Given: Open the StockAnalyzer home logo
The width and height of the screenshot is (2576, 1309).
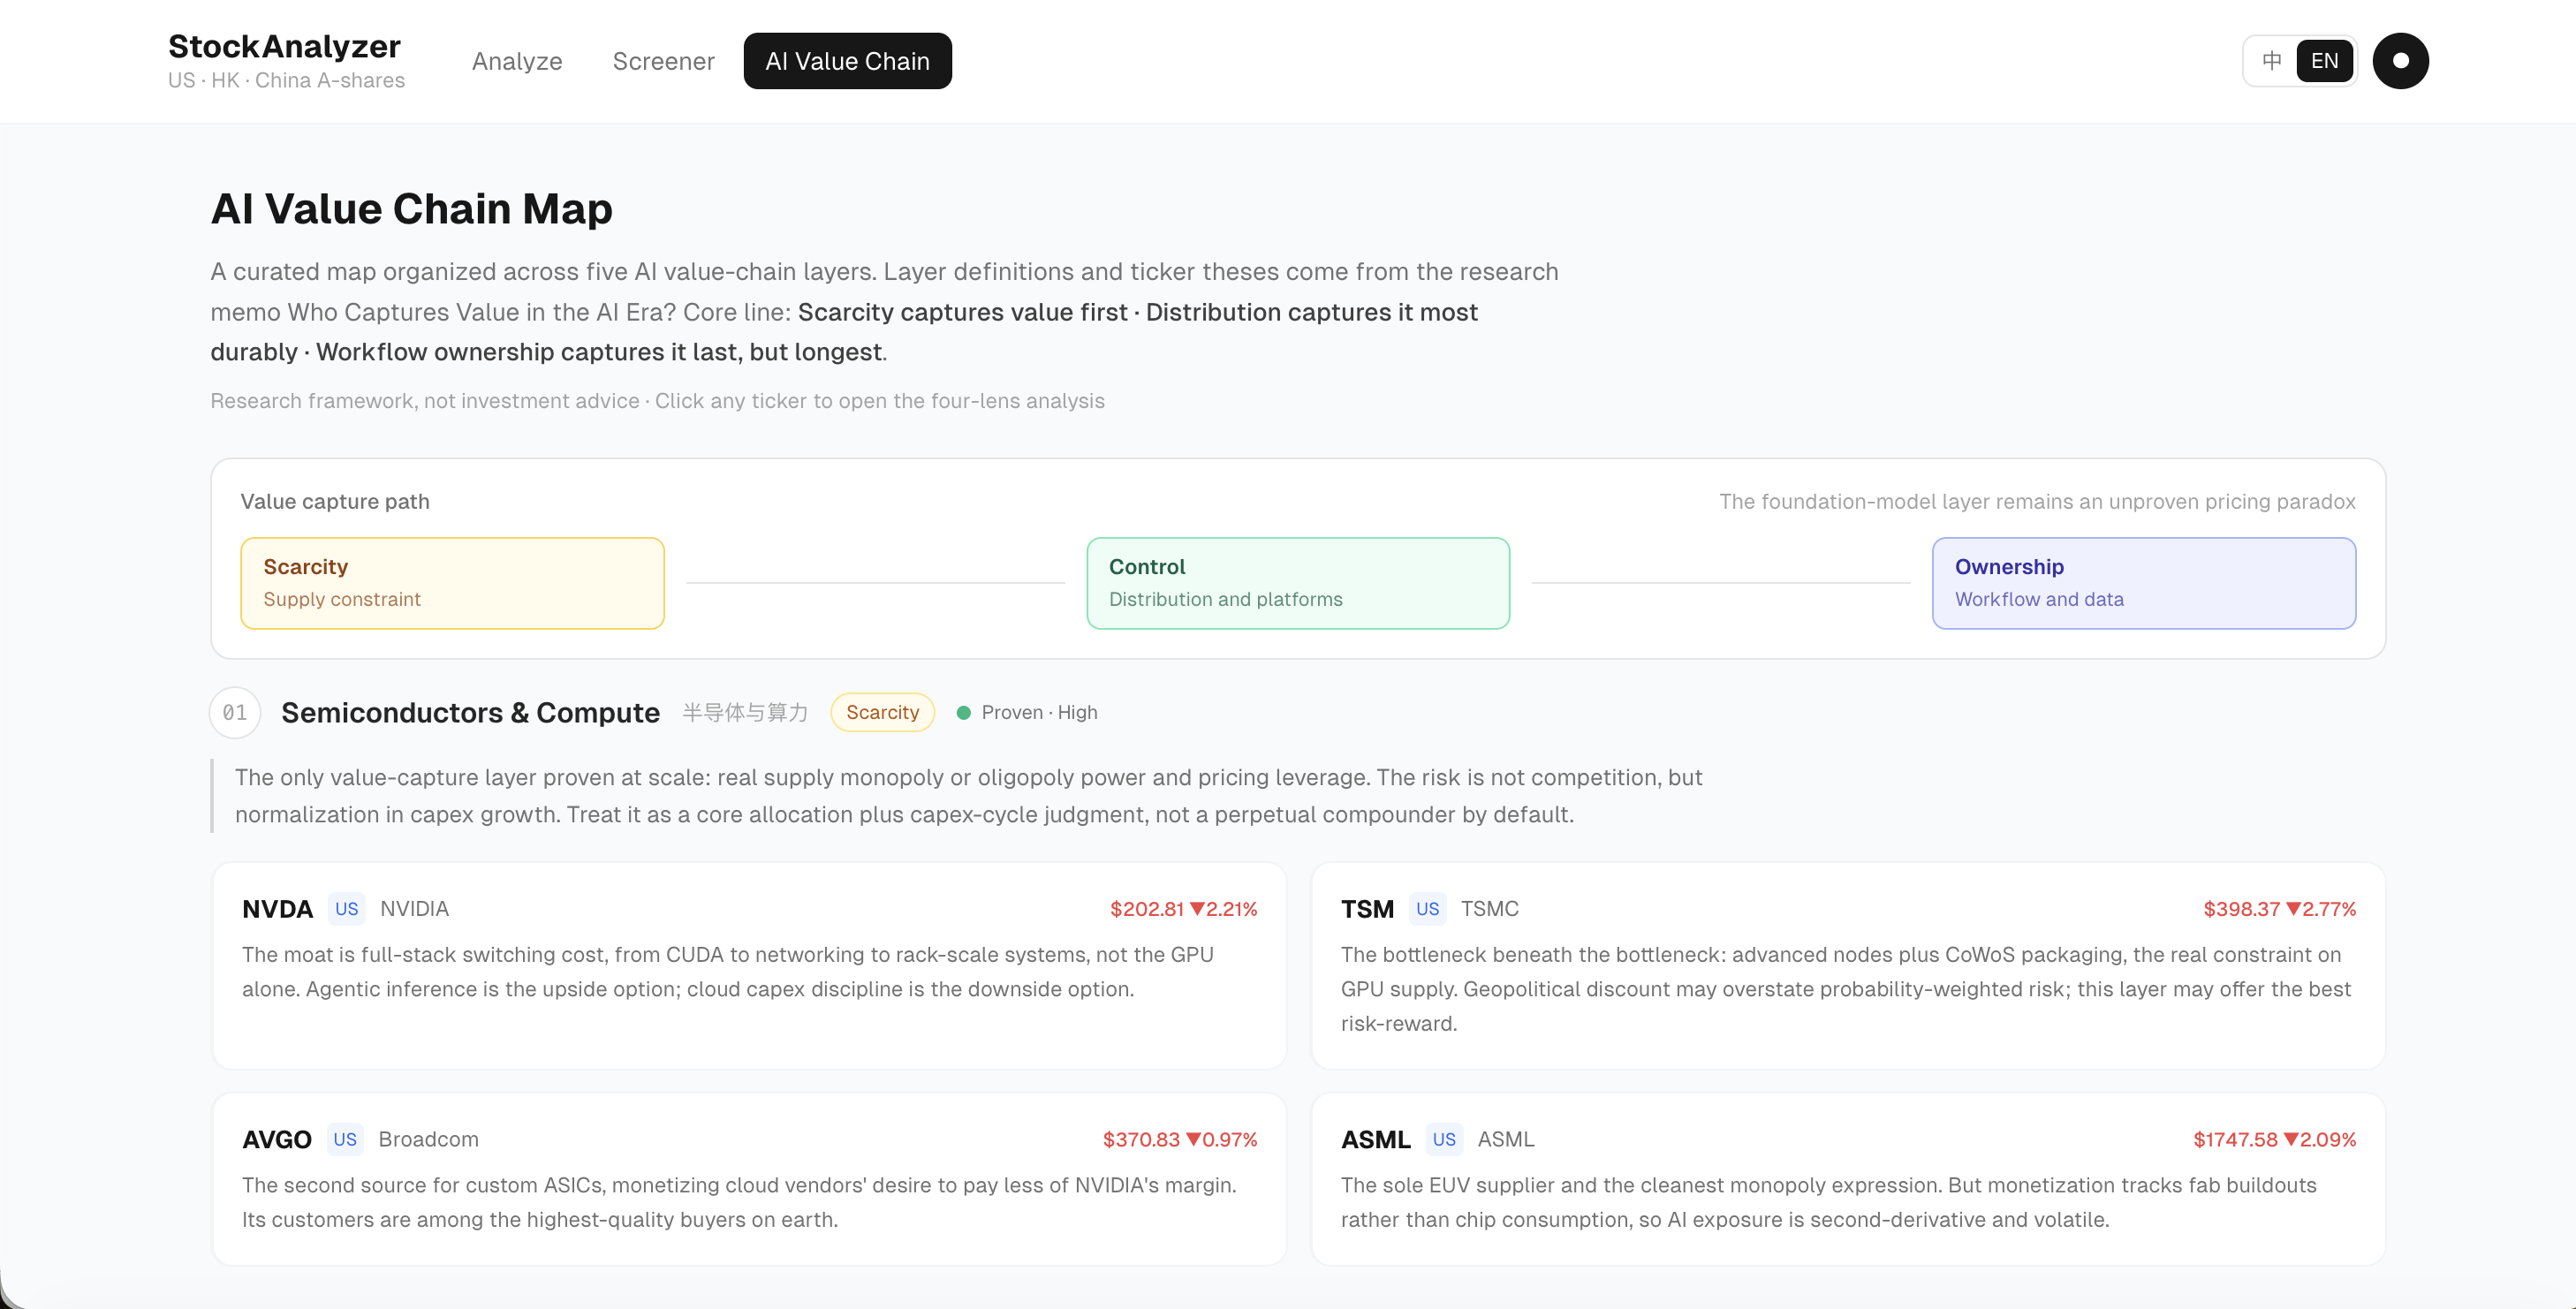Looking at the screenshot, I should click(x=284, y=46).
